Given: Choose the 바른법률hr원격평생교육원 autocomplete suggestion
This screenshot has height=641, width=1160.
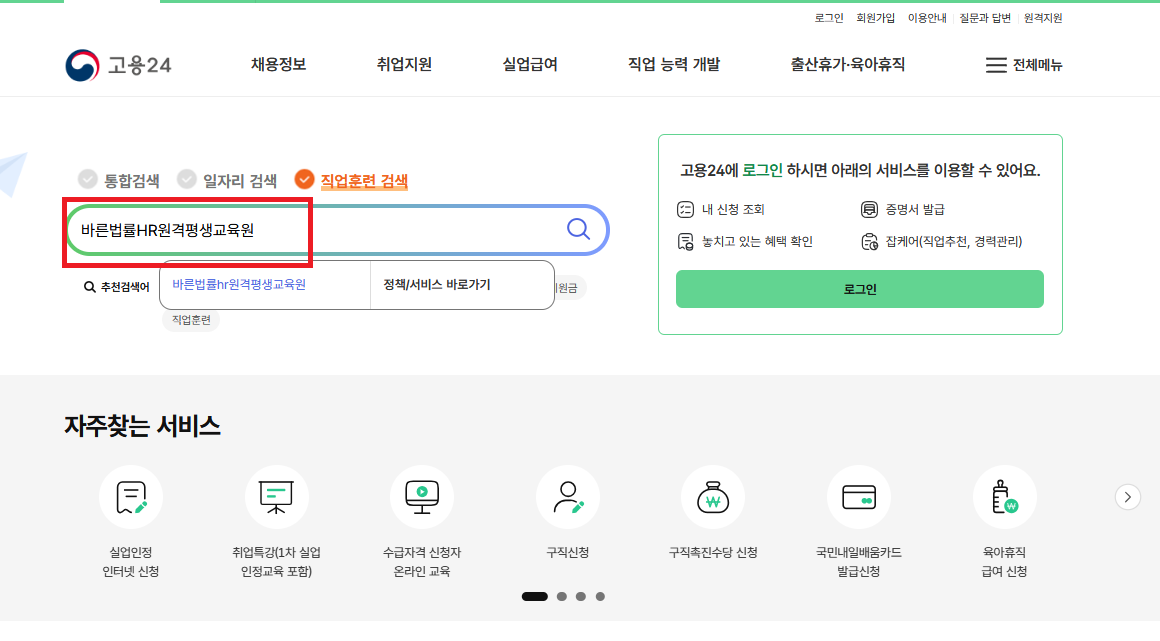Looking at the screenshot, I should [x=239, y=284].
